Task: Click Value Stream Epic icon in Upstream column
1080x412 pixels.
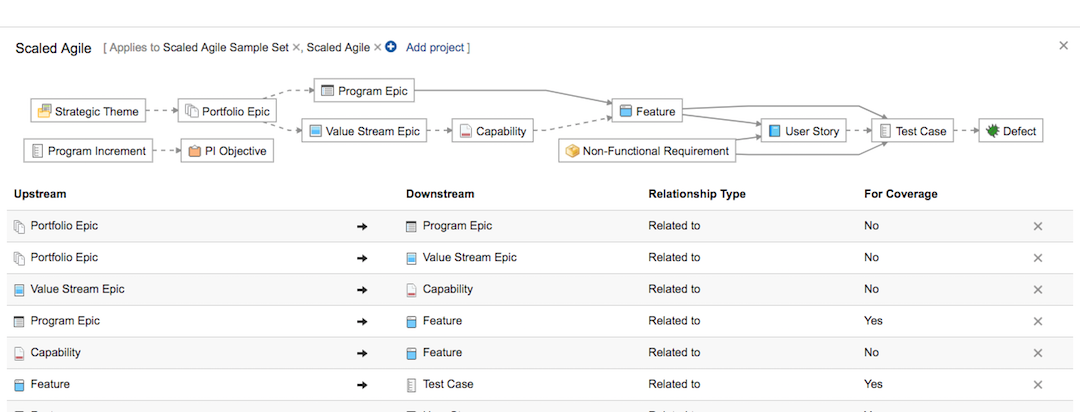Action: tap(19, 289)
